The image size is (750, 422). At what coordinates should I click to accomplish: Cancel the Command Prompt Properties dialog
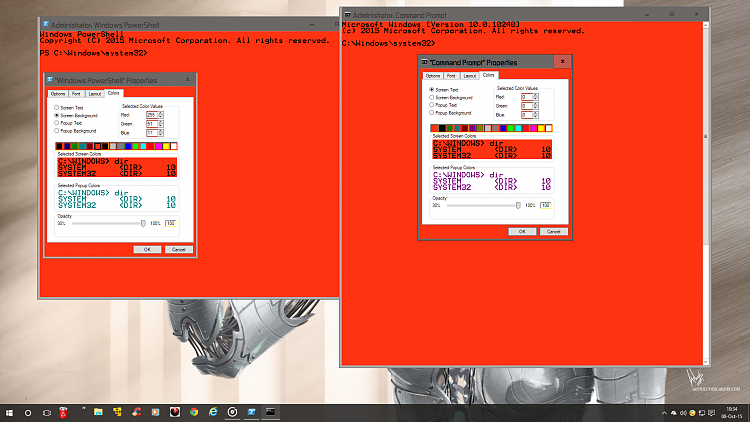[553, 231]
